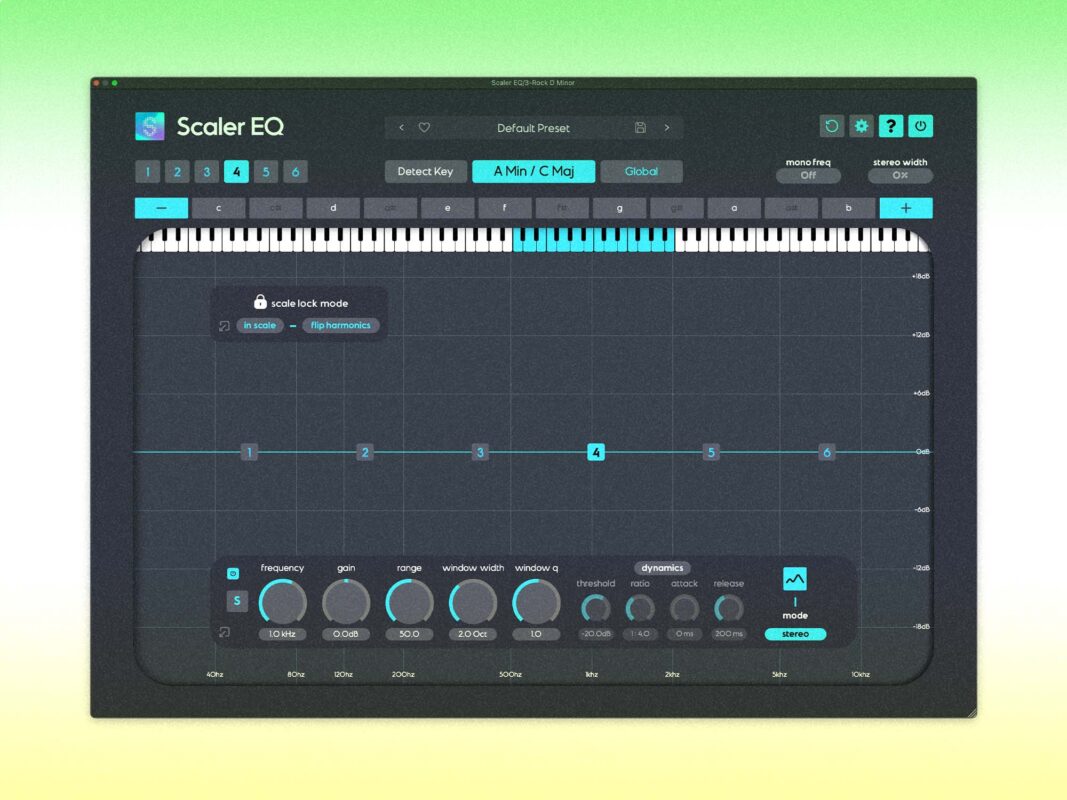Open settings via the gear icon
The height and width of the screenshot is (800, 1067).
[861, 126]
